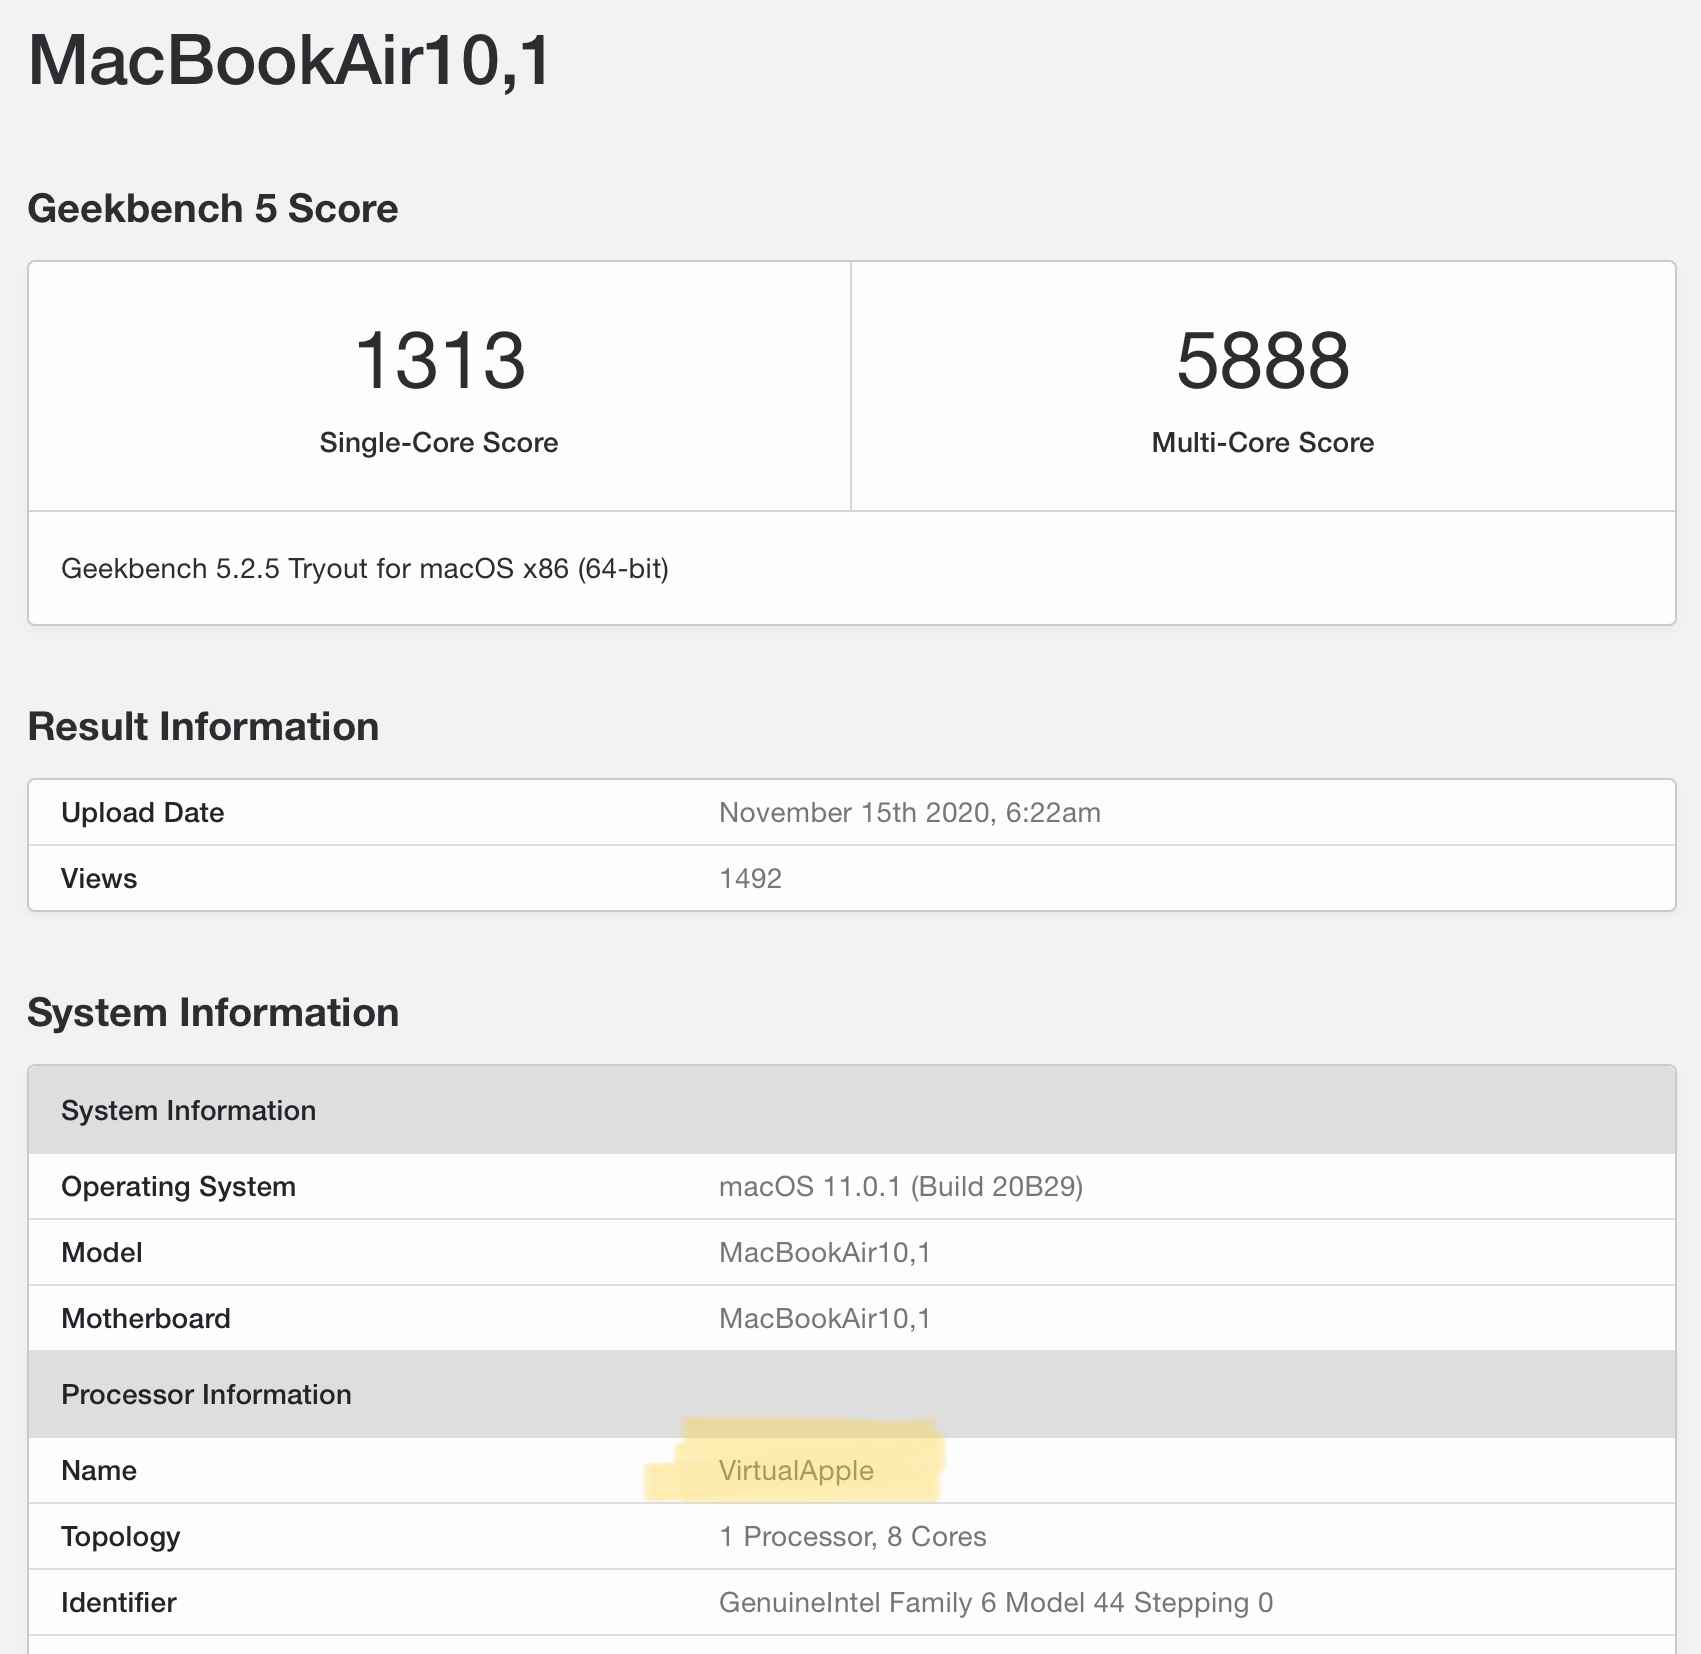Select the macOS 11.0.1 build value

coord(901,1187)
